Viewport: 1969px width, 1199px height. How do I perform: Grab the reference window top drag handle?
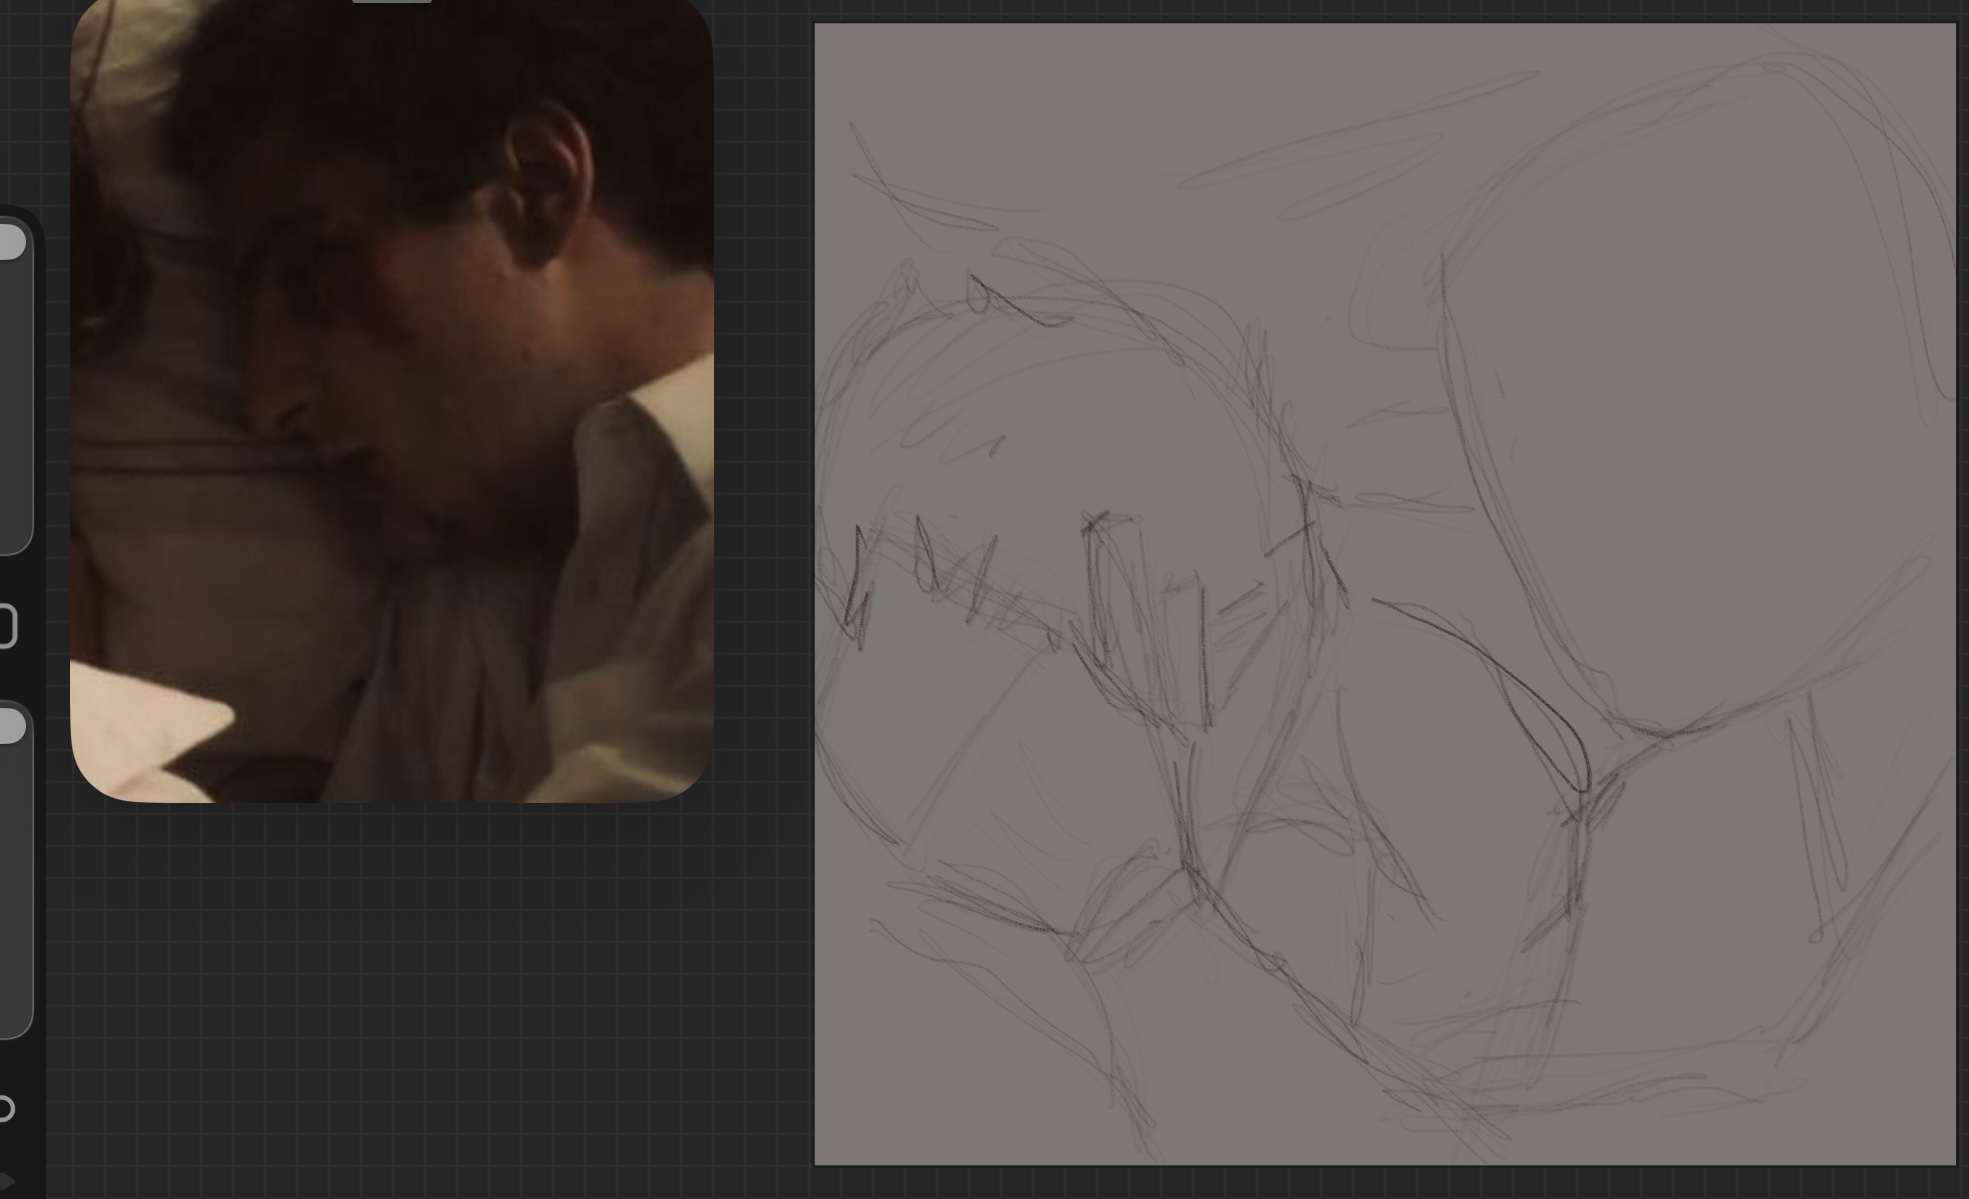click(391, 1)
